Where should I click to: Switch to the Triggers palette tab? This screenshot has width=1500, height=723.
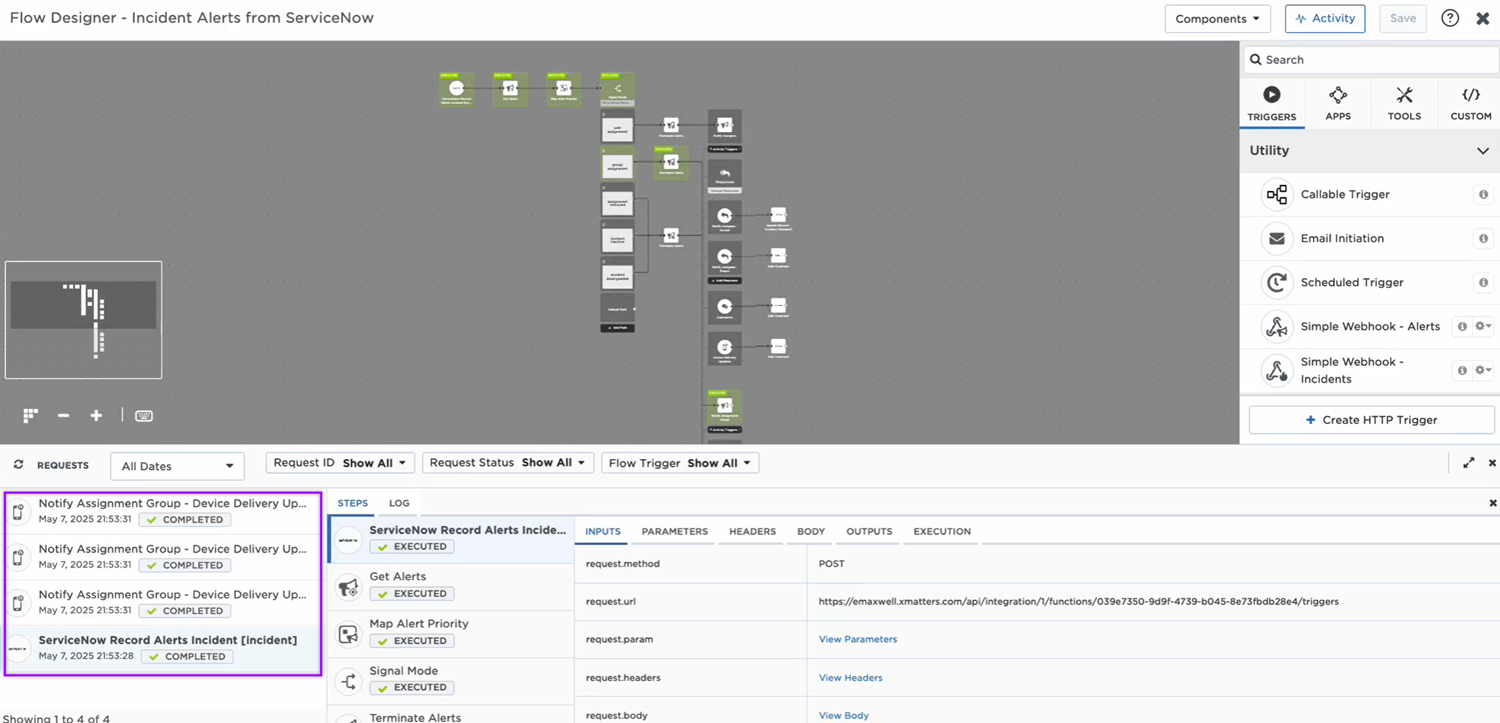point(1272,104)
